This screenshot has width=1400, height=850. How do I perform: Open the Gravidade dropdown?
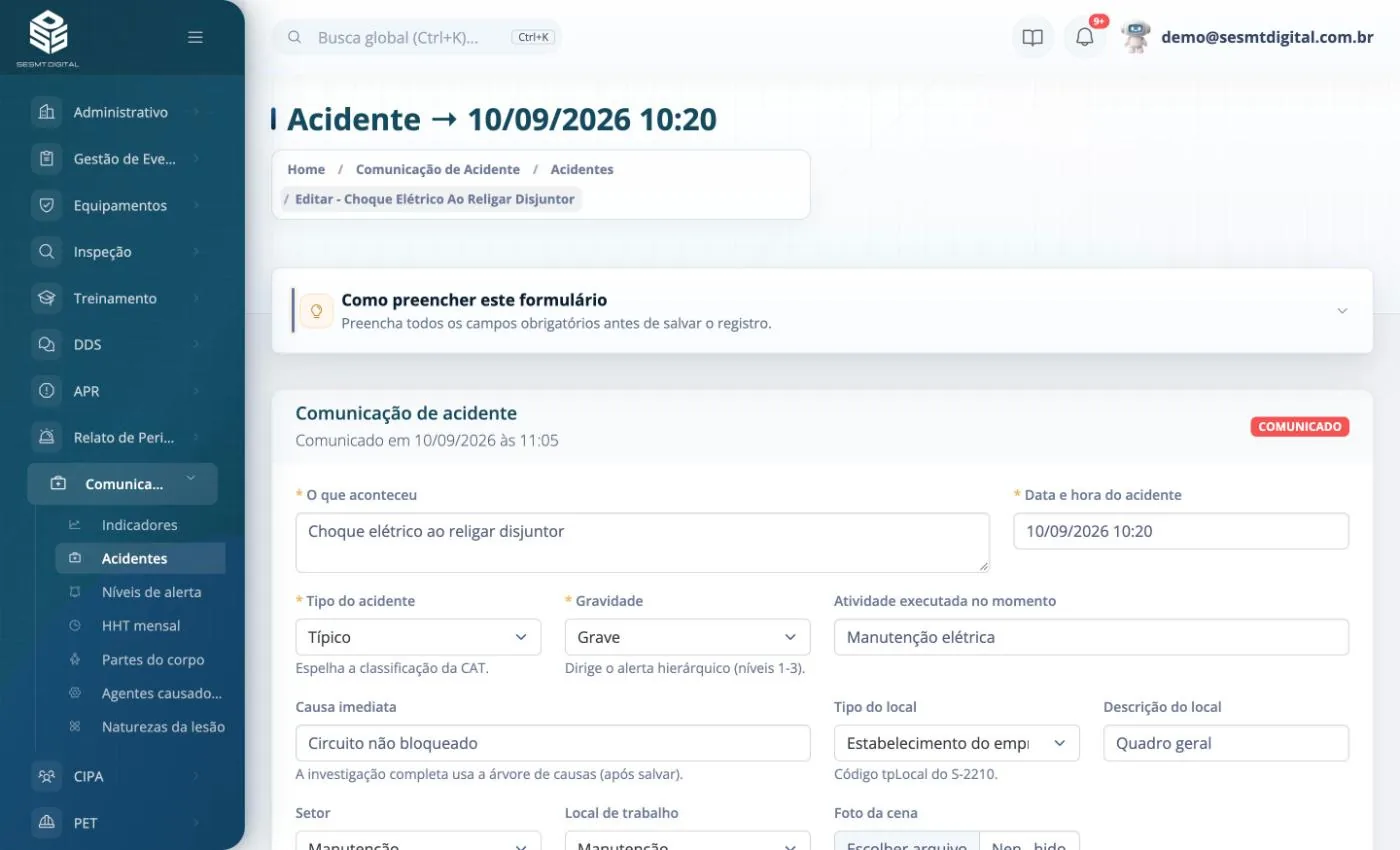tap(687, 637)
